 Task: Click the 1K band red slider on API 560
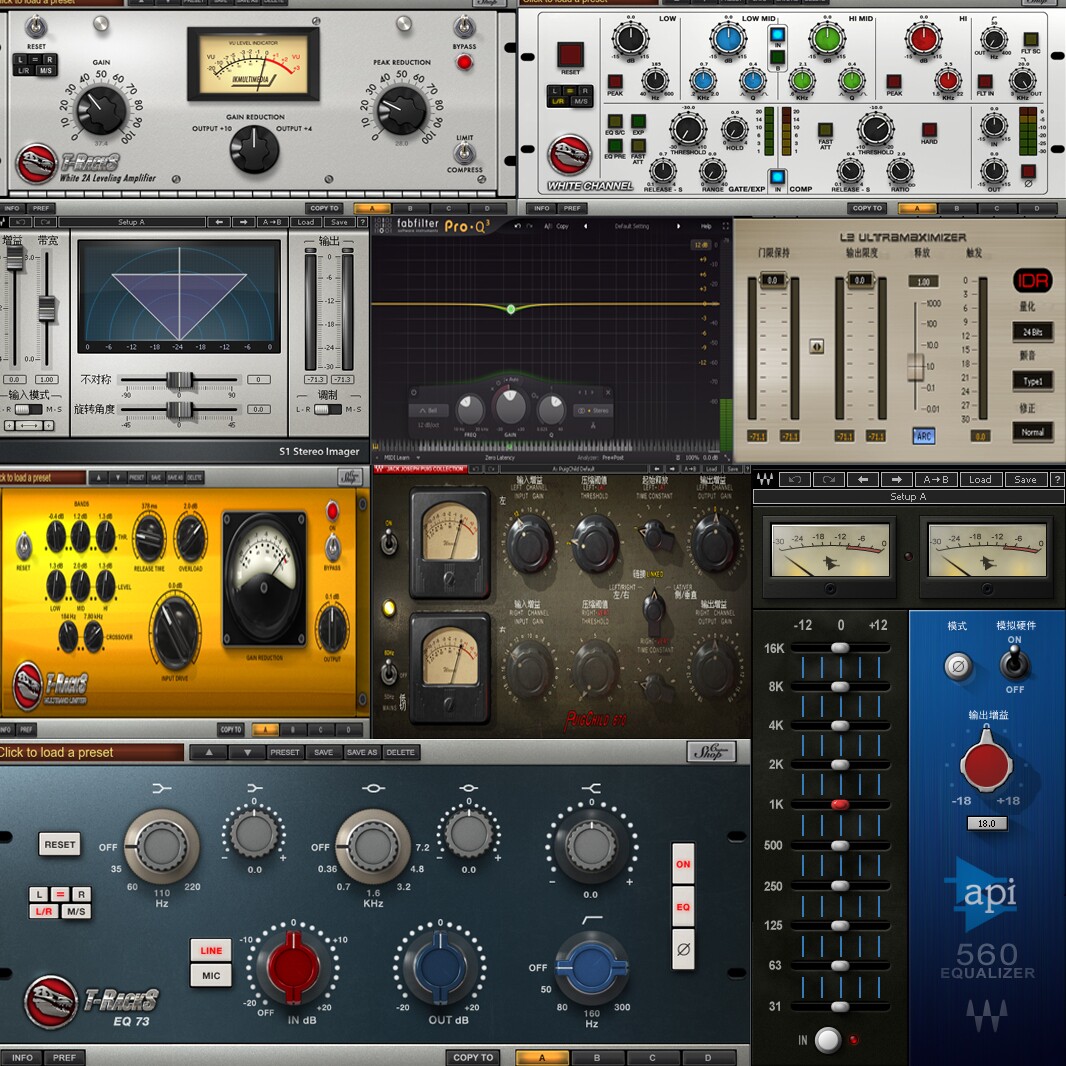840,804
